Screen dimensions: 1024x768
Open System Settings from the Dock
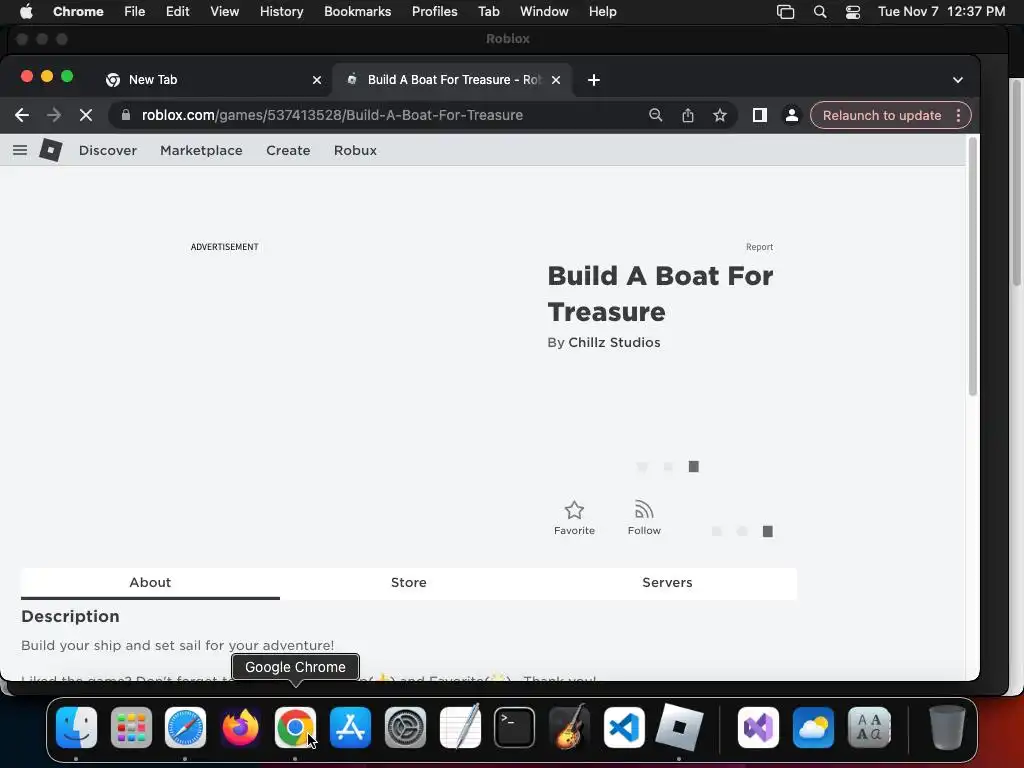405,727
